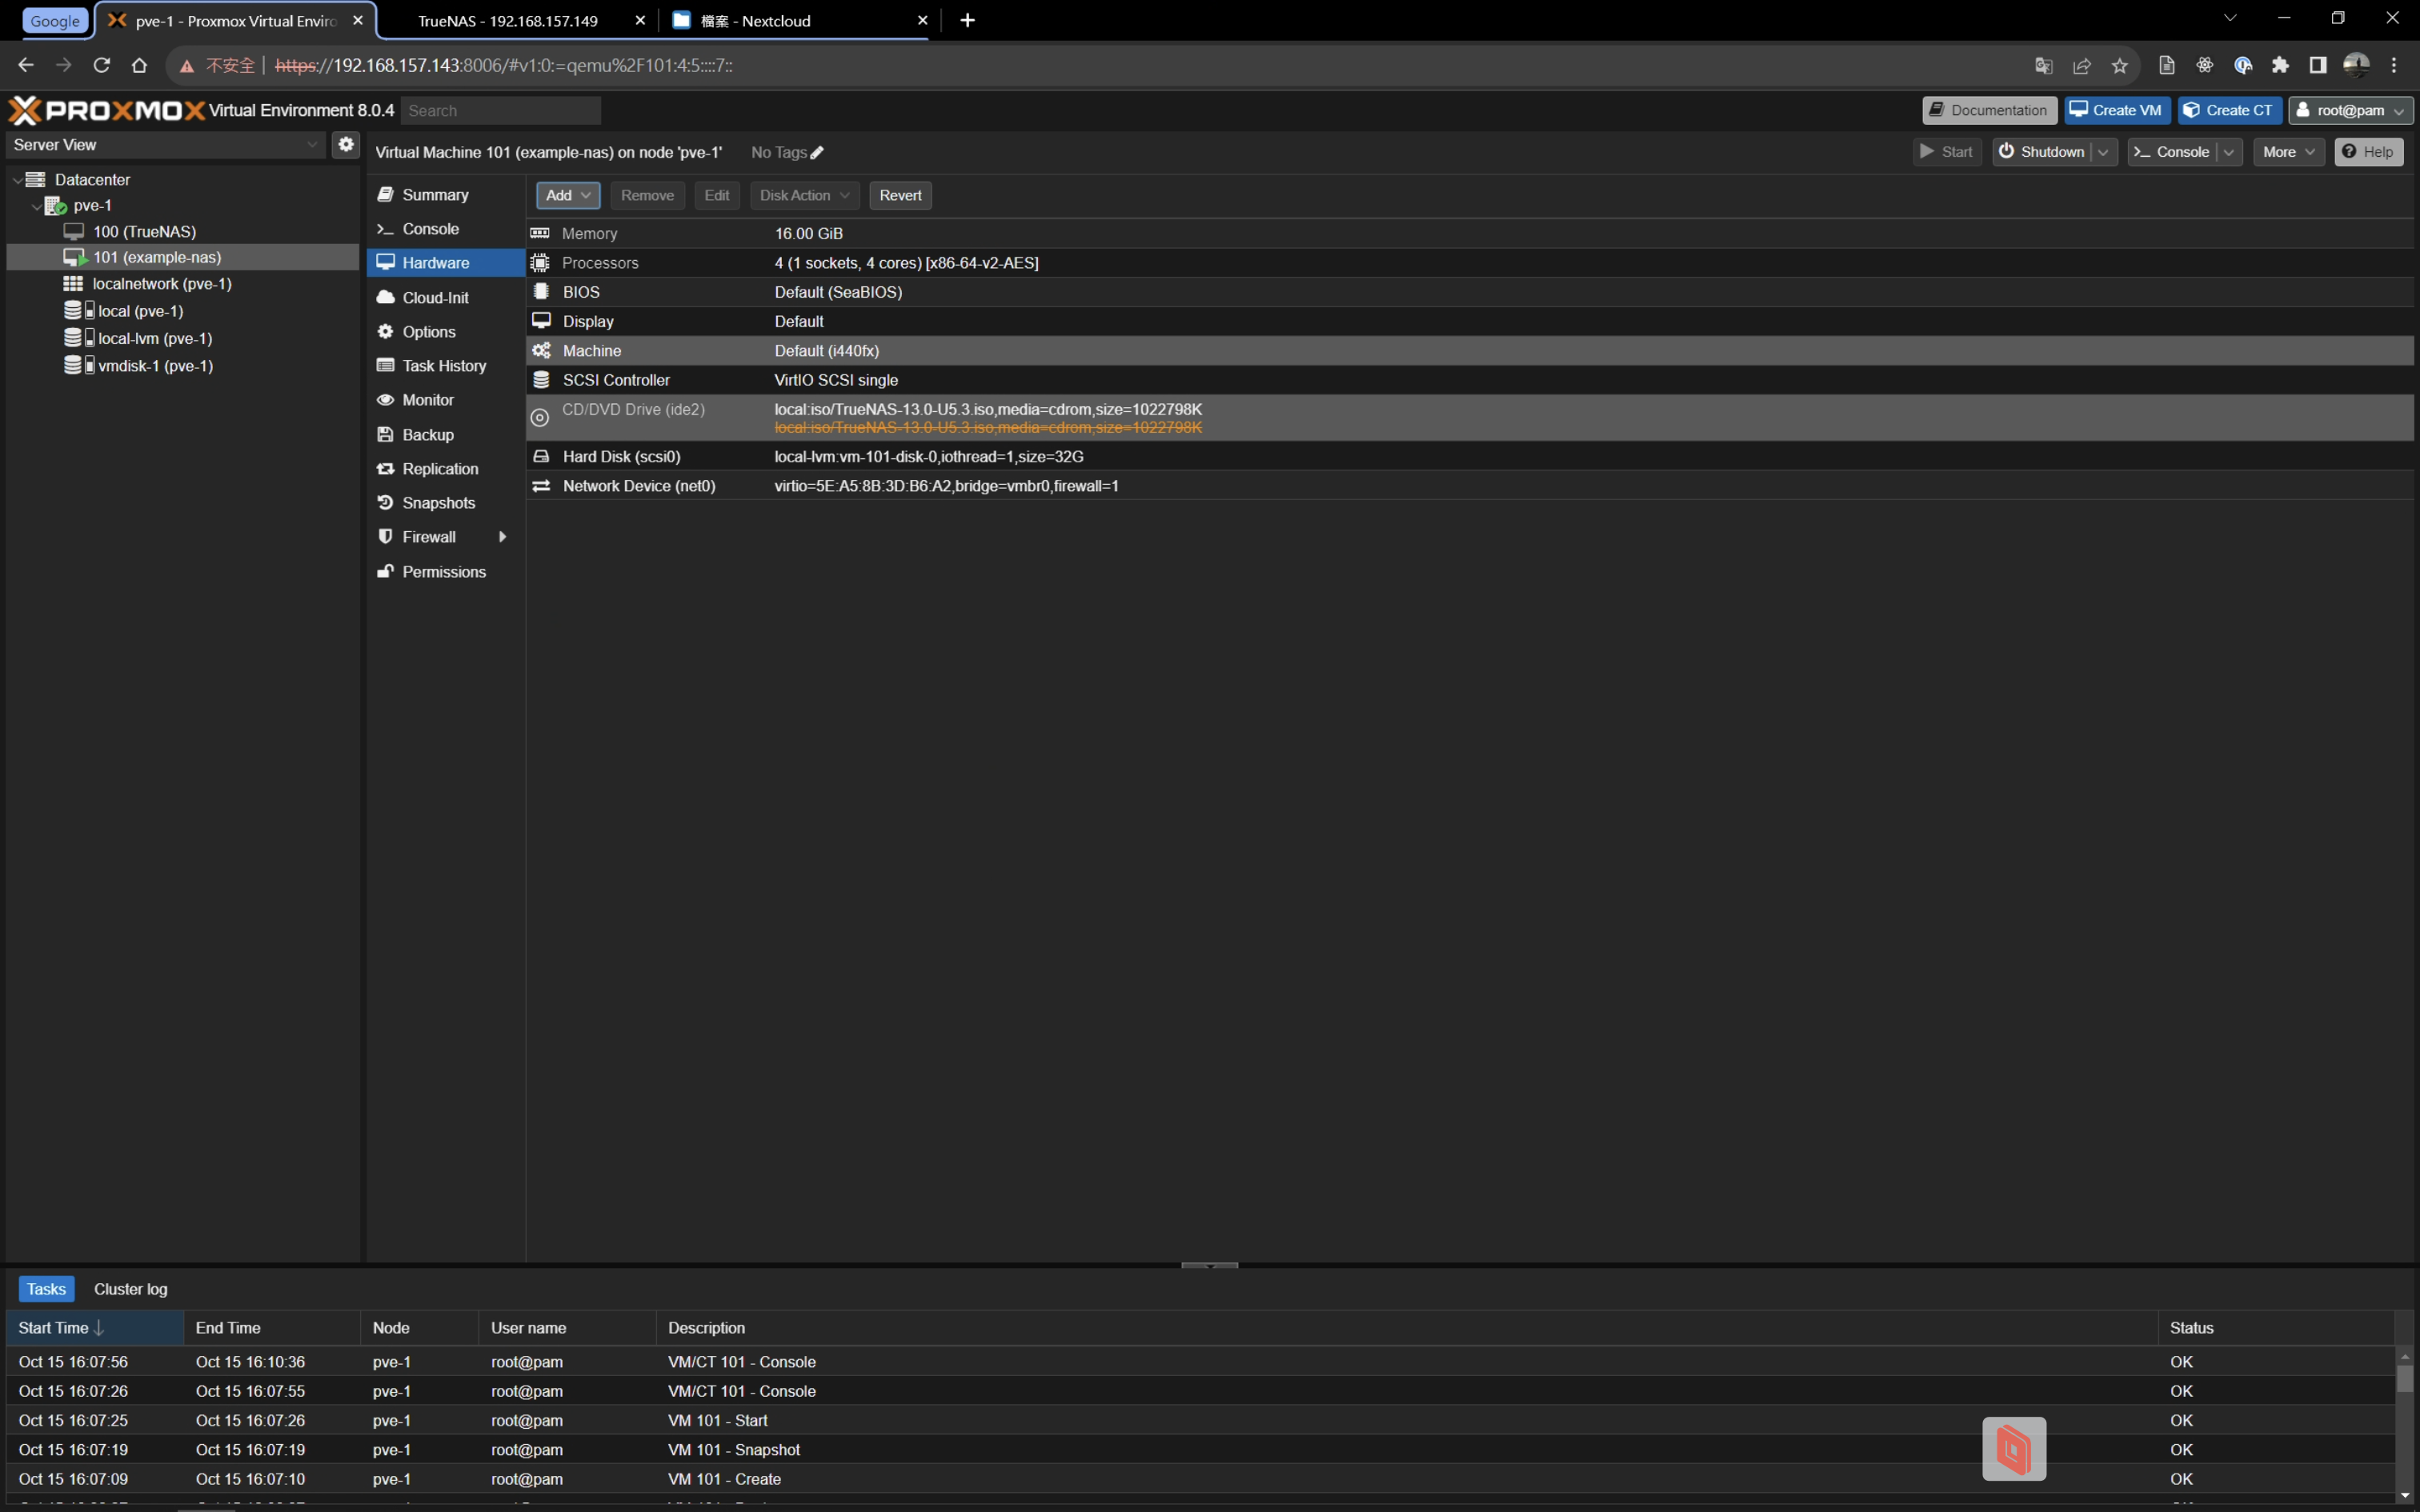Open the Shutdown dropdown arrow
This screenshot has height=1512, width=2420.
[2103, 152]
